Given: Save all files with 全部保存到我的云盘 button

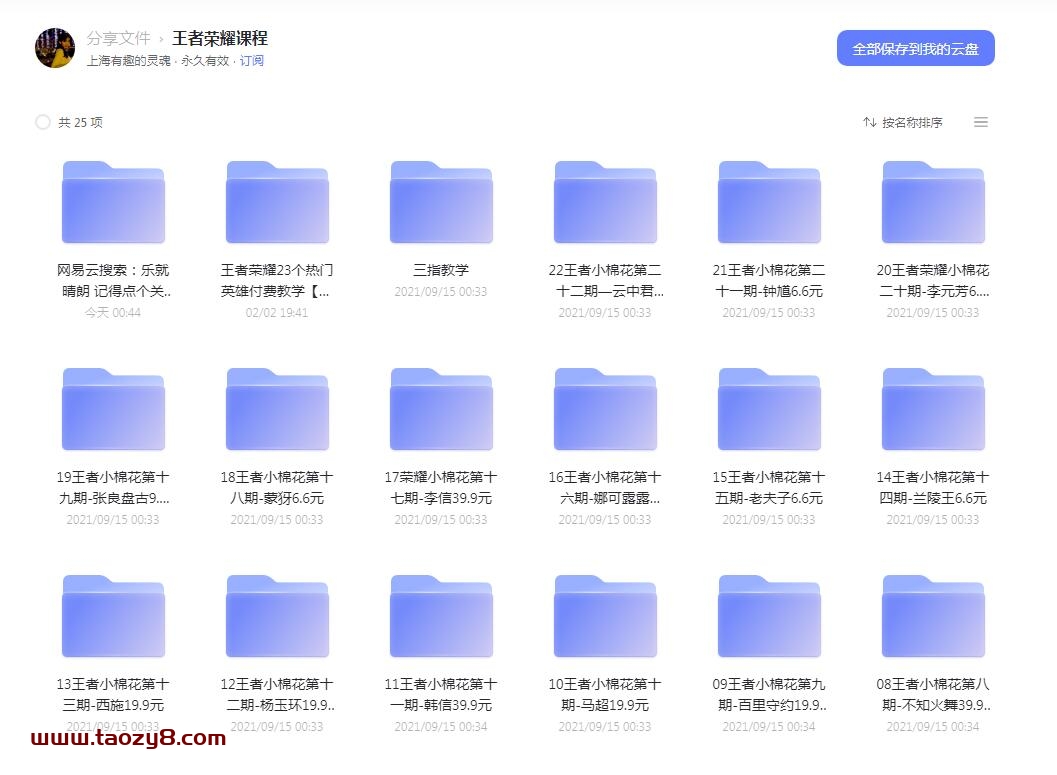Looking at the screenshot, I should point(915,49).
